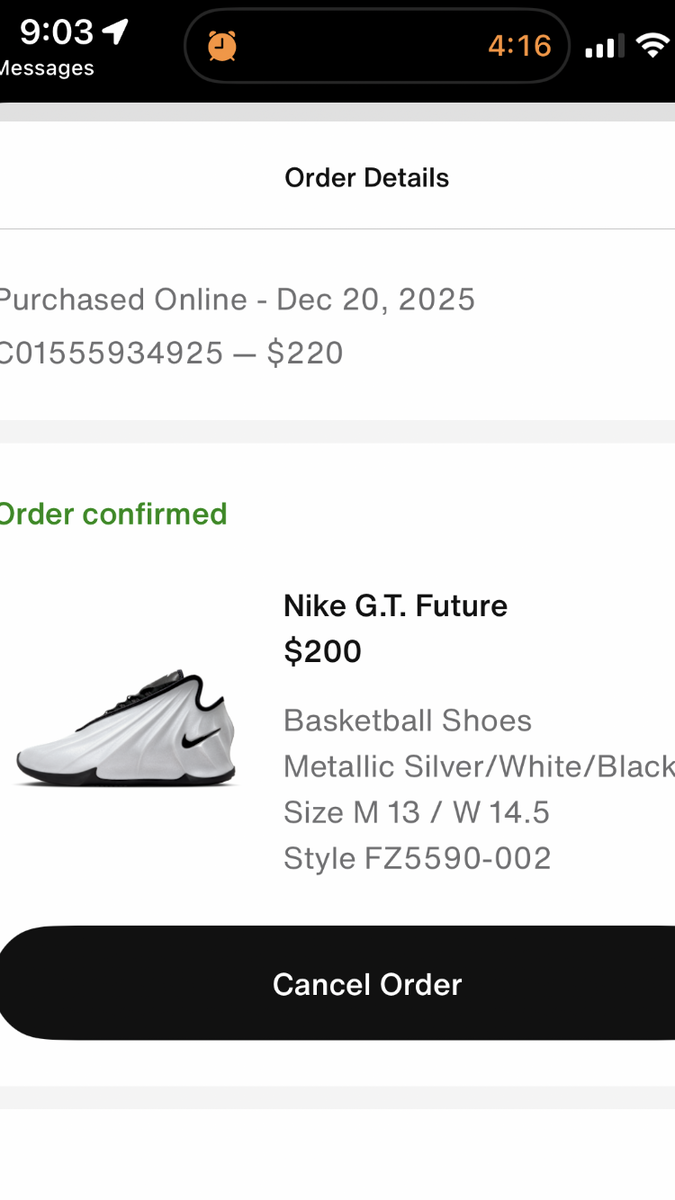The image size is (675, 1200).
Task: Tap the green Order confirmed status text
Action: [112, 514]
